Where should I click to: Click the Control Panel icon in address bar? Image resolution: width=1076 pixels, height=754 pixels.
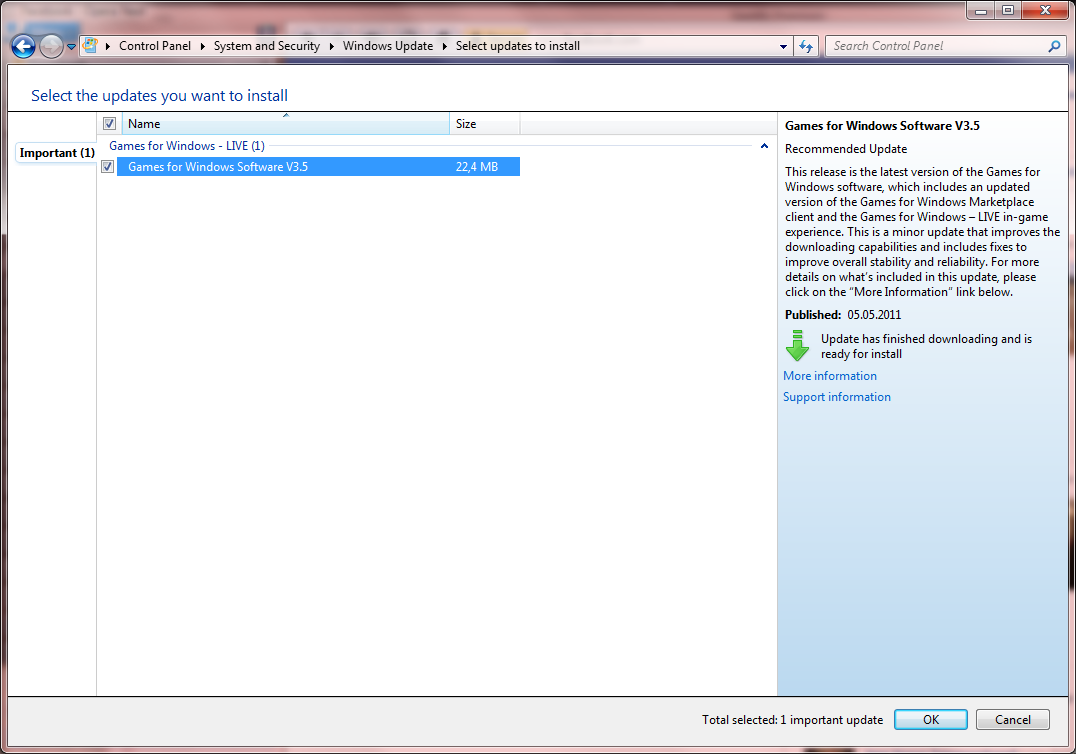pyautogui.click(x=90, y=45)
